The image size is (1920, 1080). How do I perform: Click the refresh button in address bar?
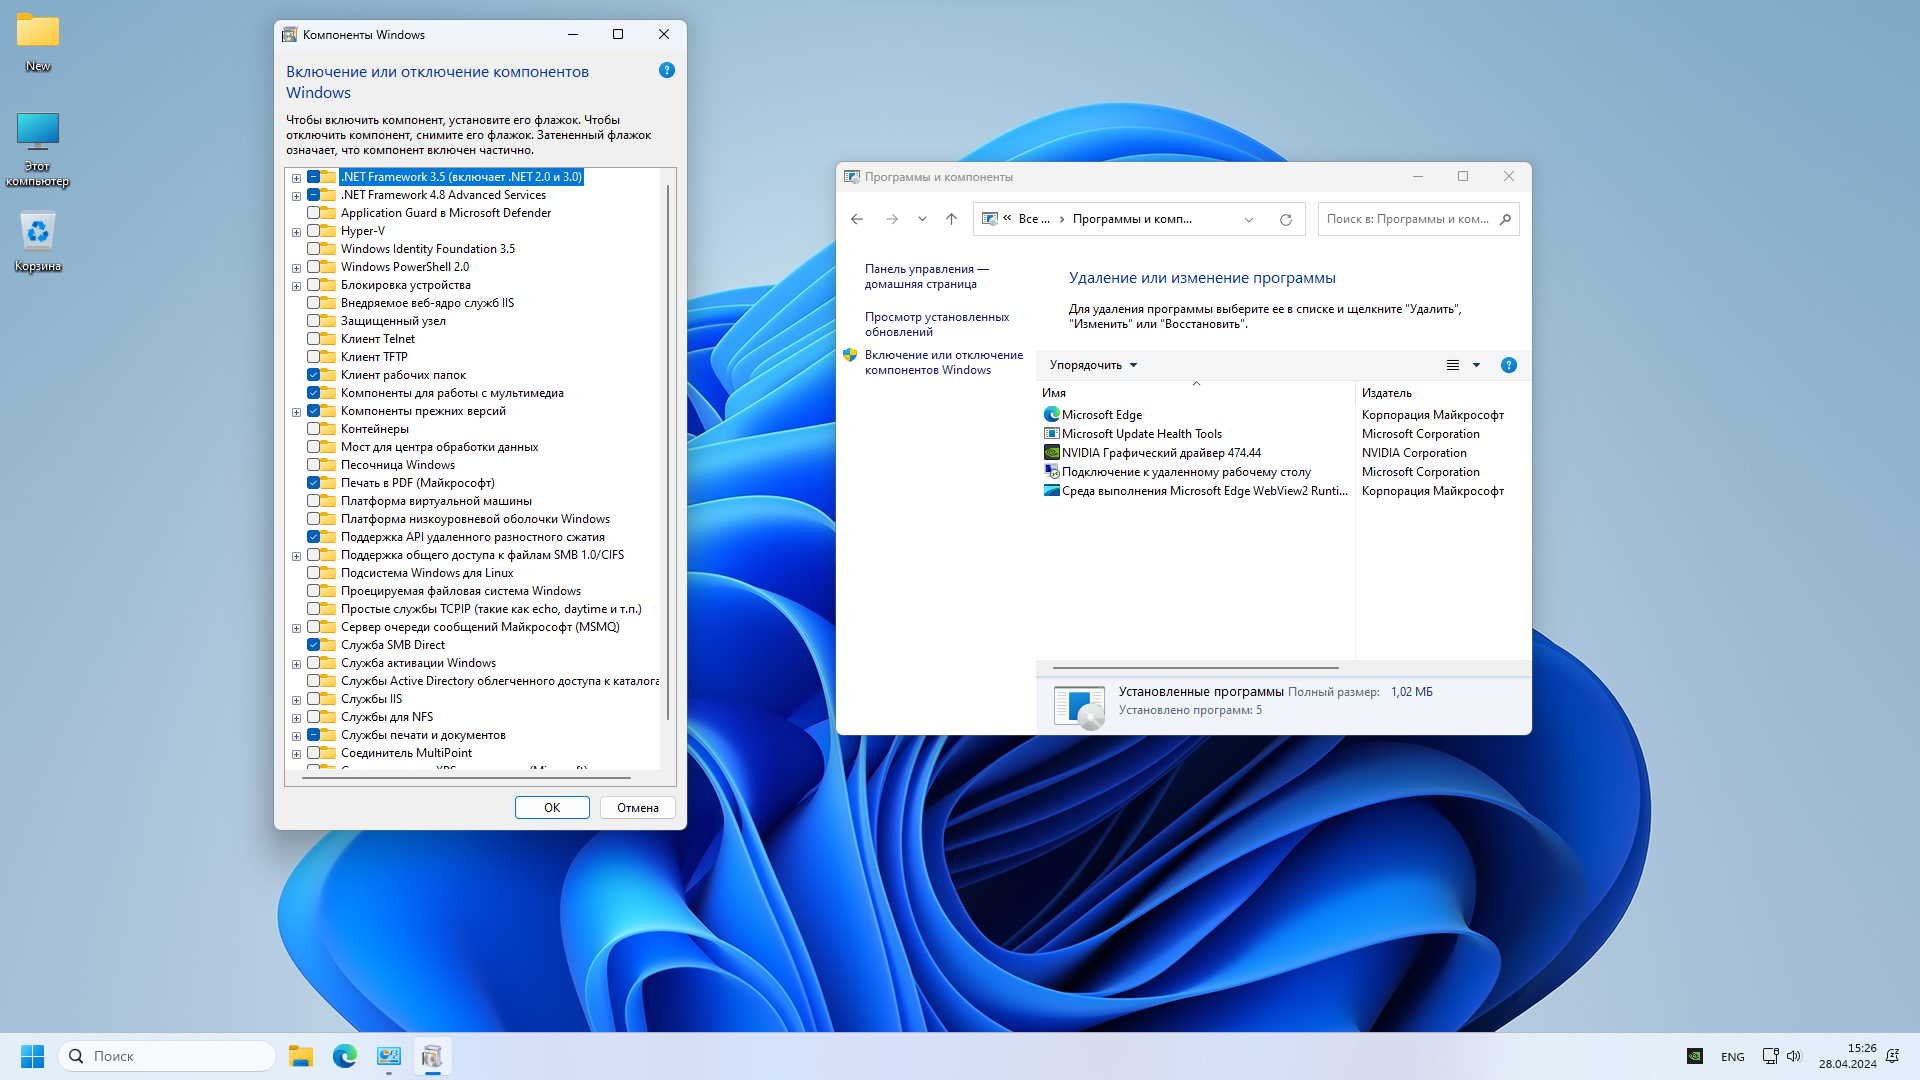[1285, 220]
